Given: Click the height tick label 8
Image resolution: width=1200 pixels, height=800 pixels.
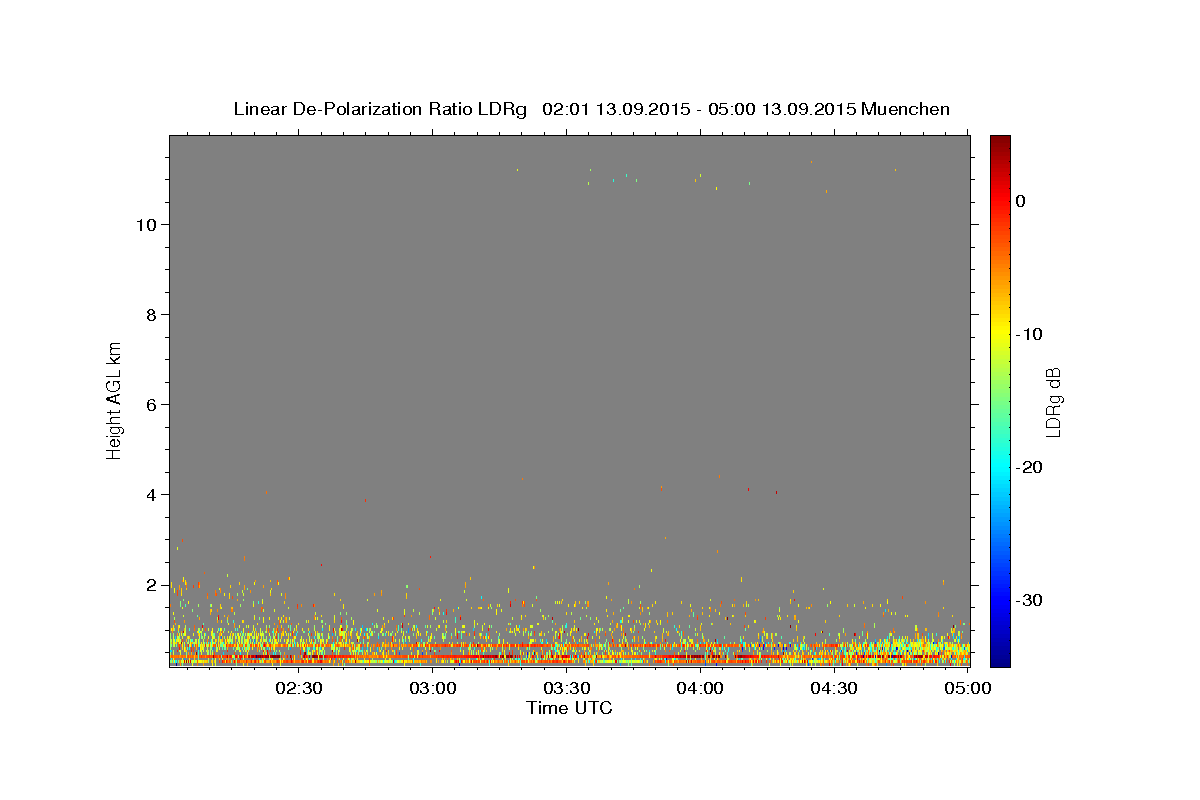Looking at the screenshot, I should pyautogui.click(x=149, y=315).
